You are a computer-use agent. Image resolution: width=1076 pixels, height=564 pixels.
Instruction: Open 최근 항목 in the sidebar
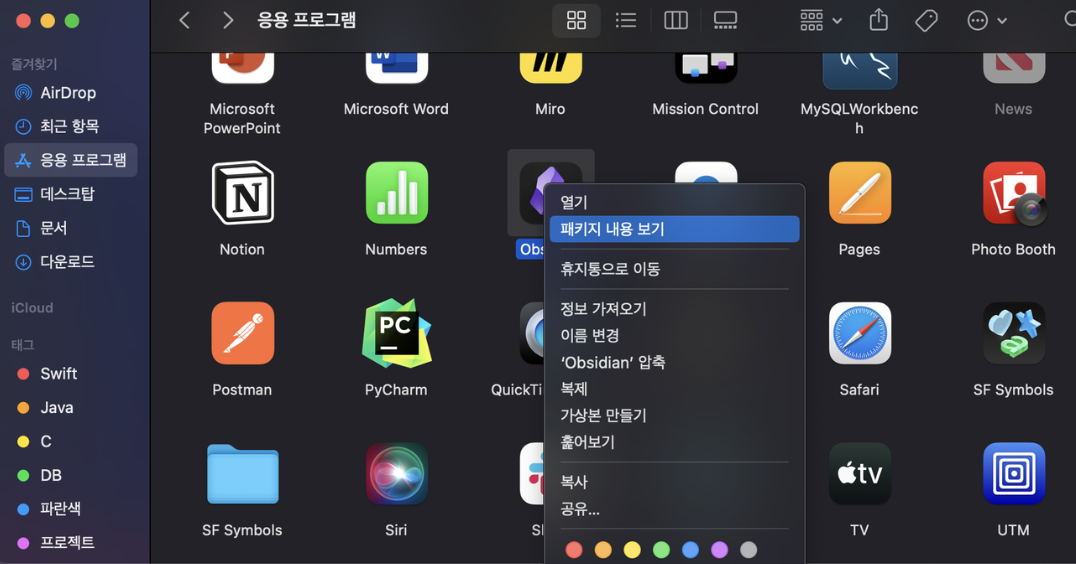tap(71, 126)
